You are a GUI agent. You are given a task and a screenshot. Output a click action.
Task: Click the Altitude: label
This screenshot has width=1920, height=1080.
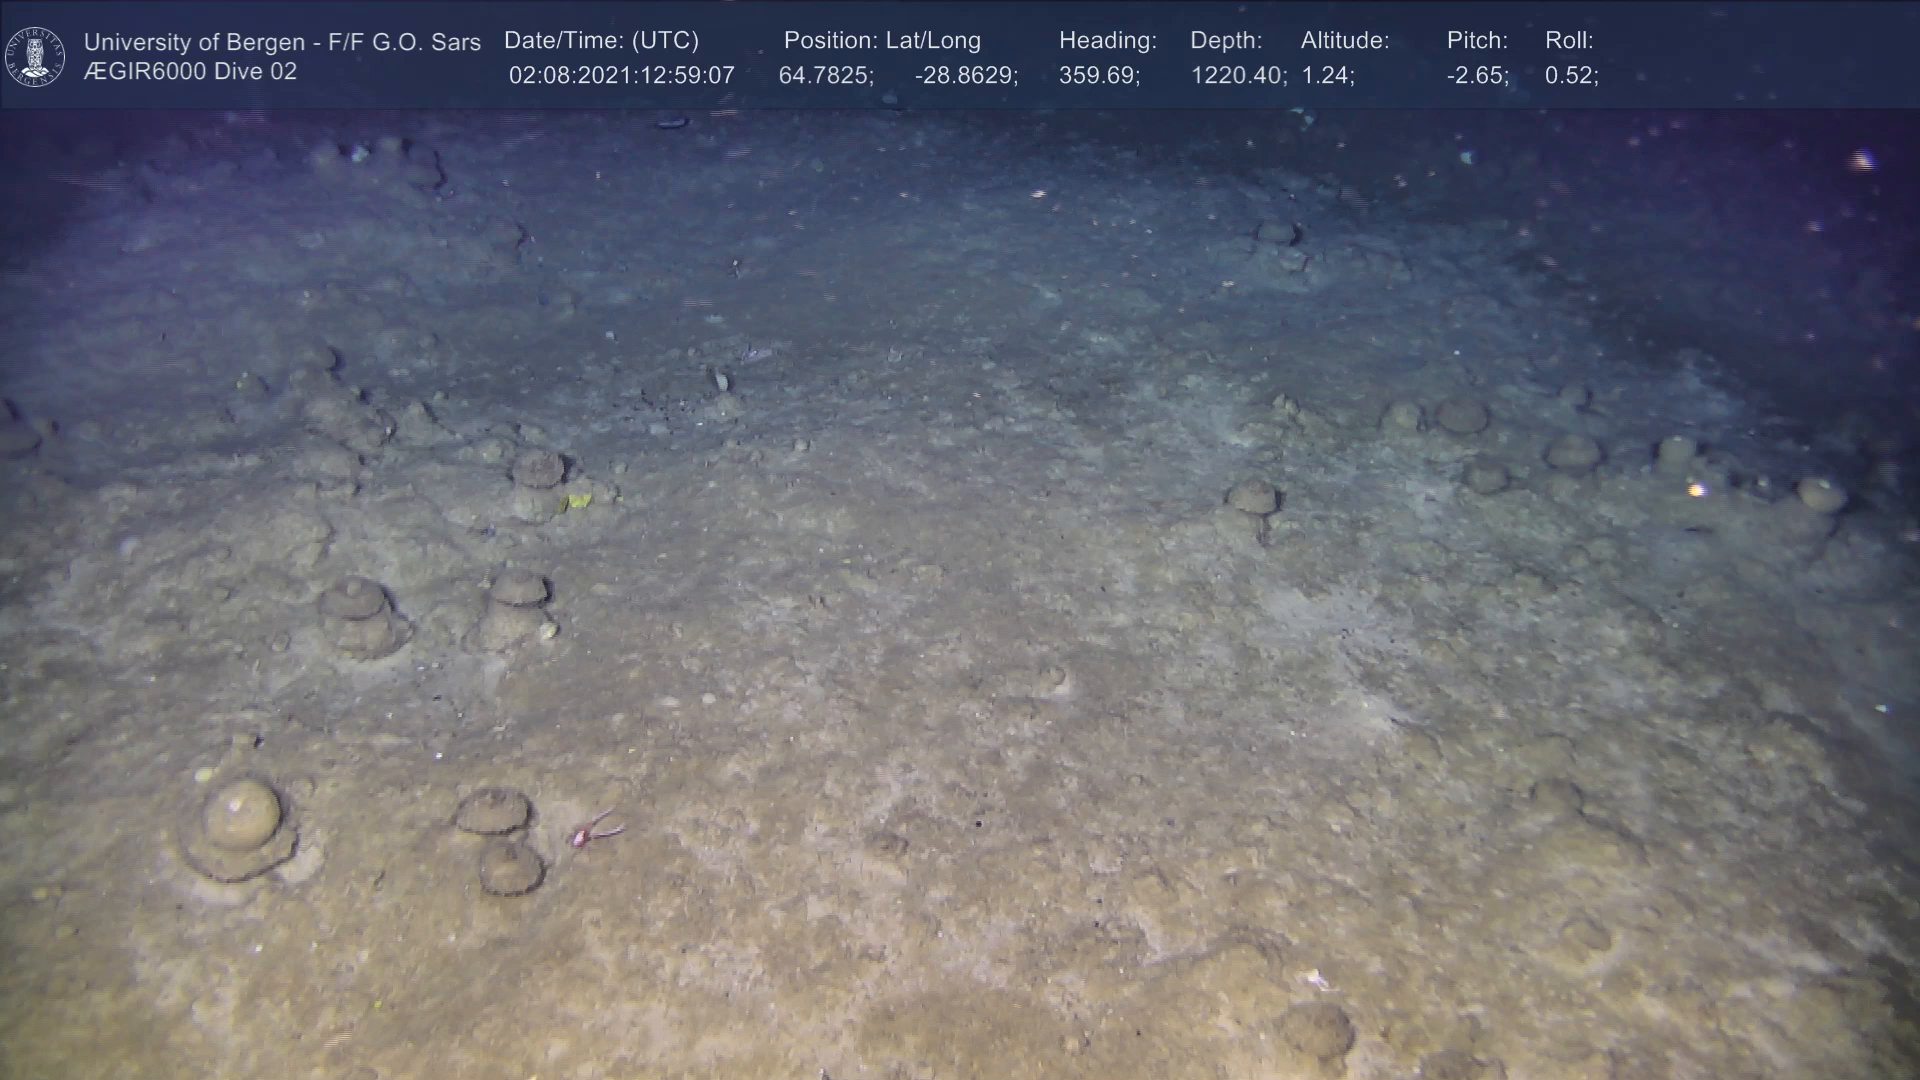(x=1345, y=41)
